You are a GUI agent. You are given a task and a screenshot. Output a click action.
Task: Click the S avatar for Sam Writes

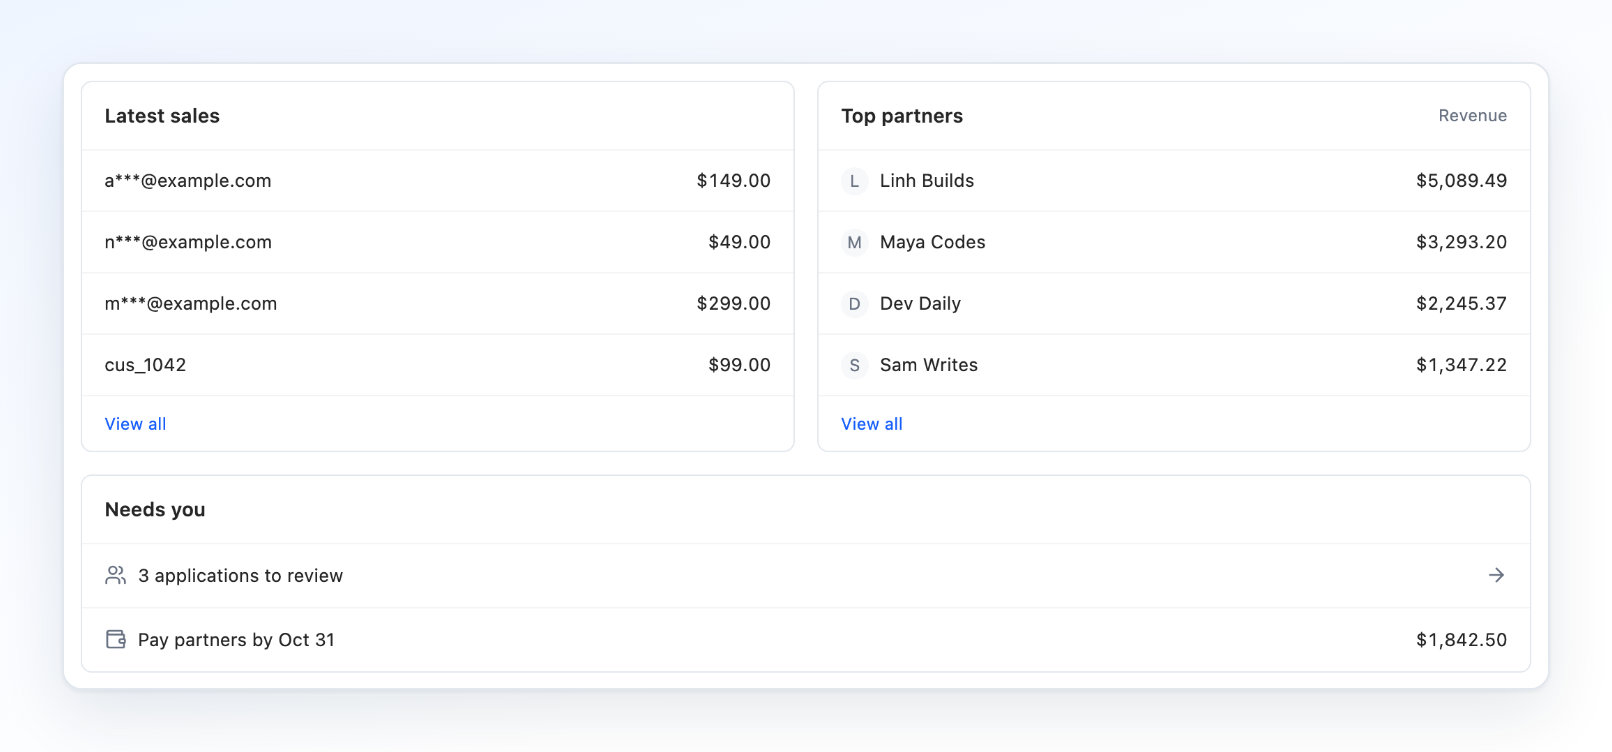[x=854, y=365]
